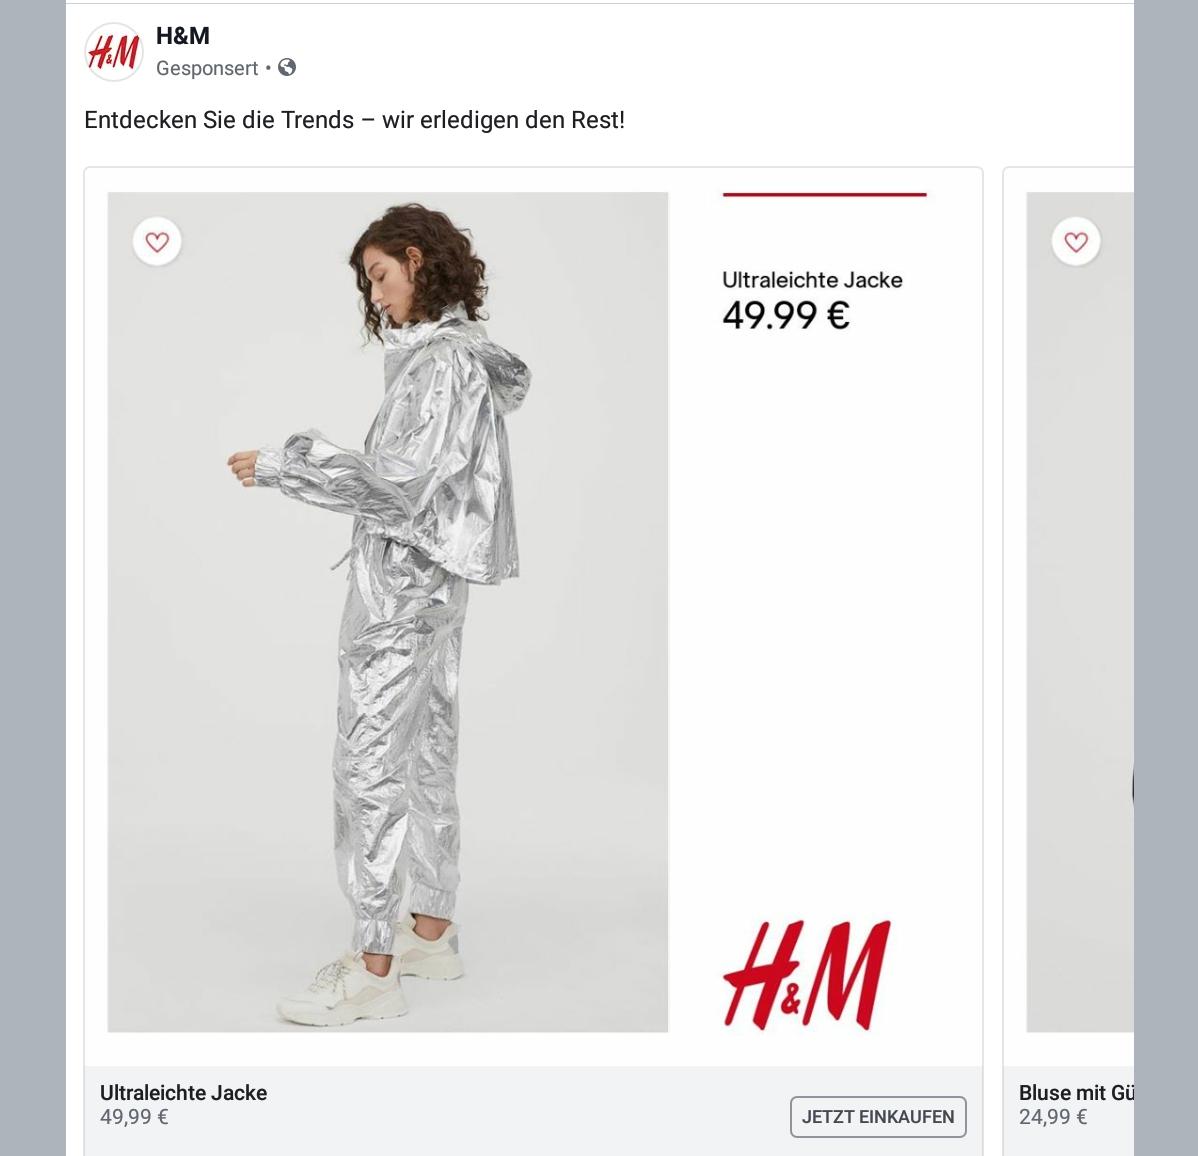
Task: Click the 49,99 € price in the card footer
Action: point(134,1117)
